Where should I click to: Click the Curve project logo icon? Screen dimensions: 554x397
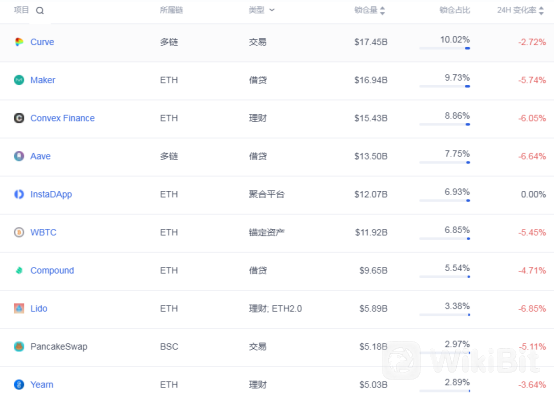[x=19, y=42]
